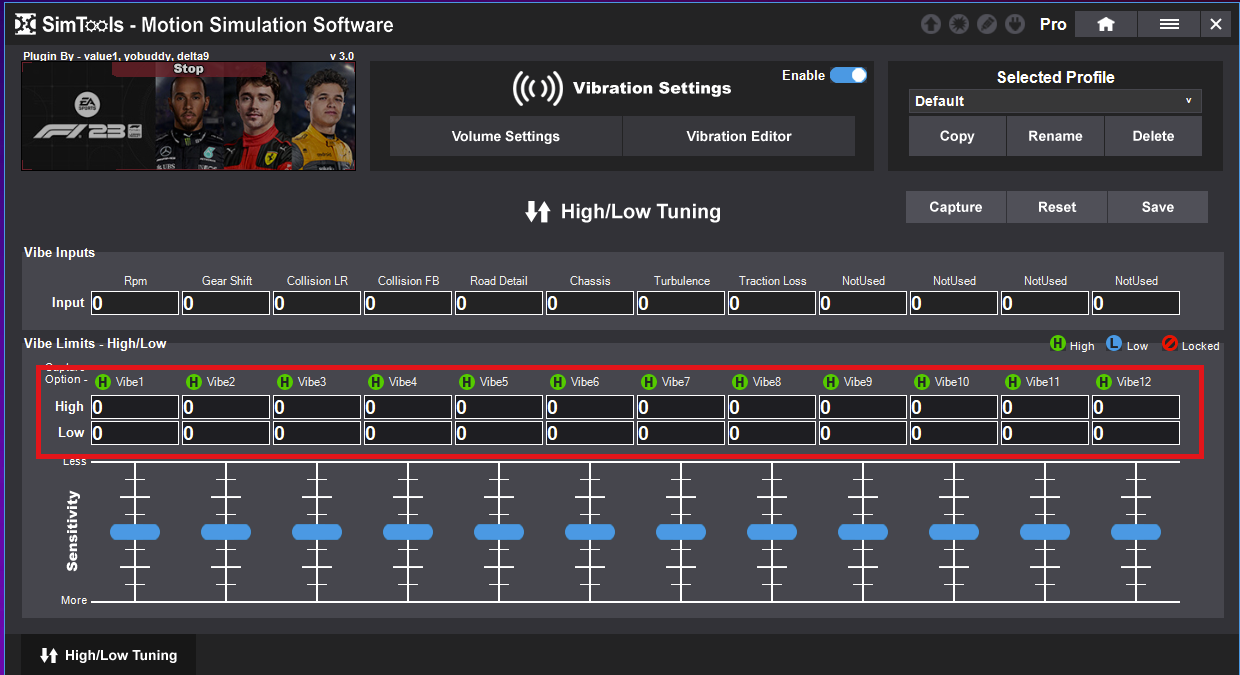Click the H capture icon for Vibe3
Image resolution: width=1240 pixels, height=675 pixels.
(285, 381)
